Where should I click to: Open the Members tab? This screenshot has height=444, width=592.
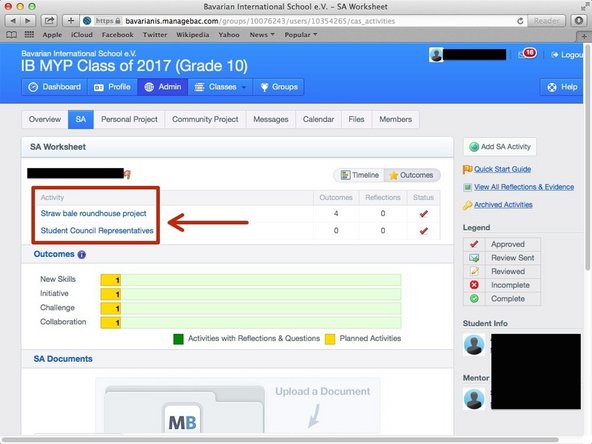point(395,119)
